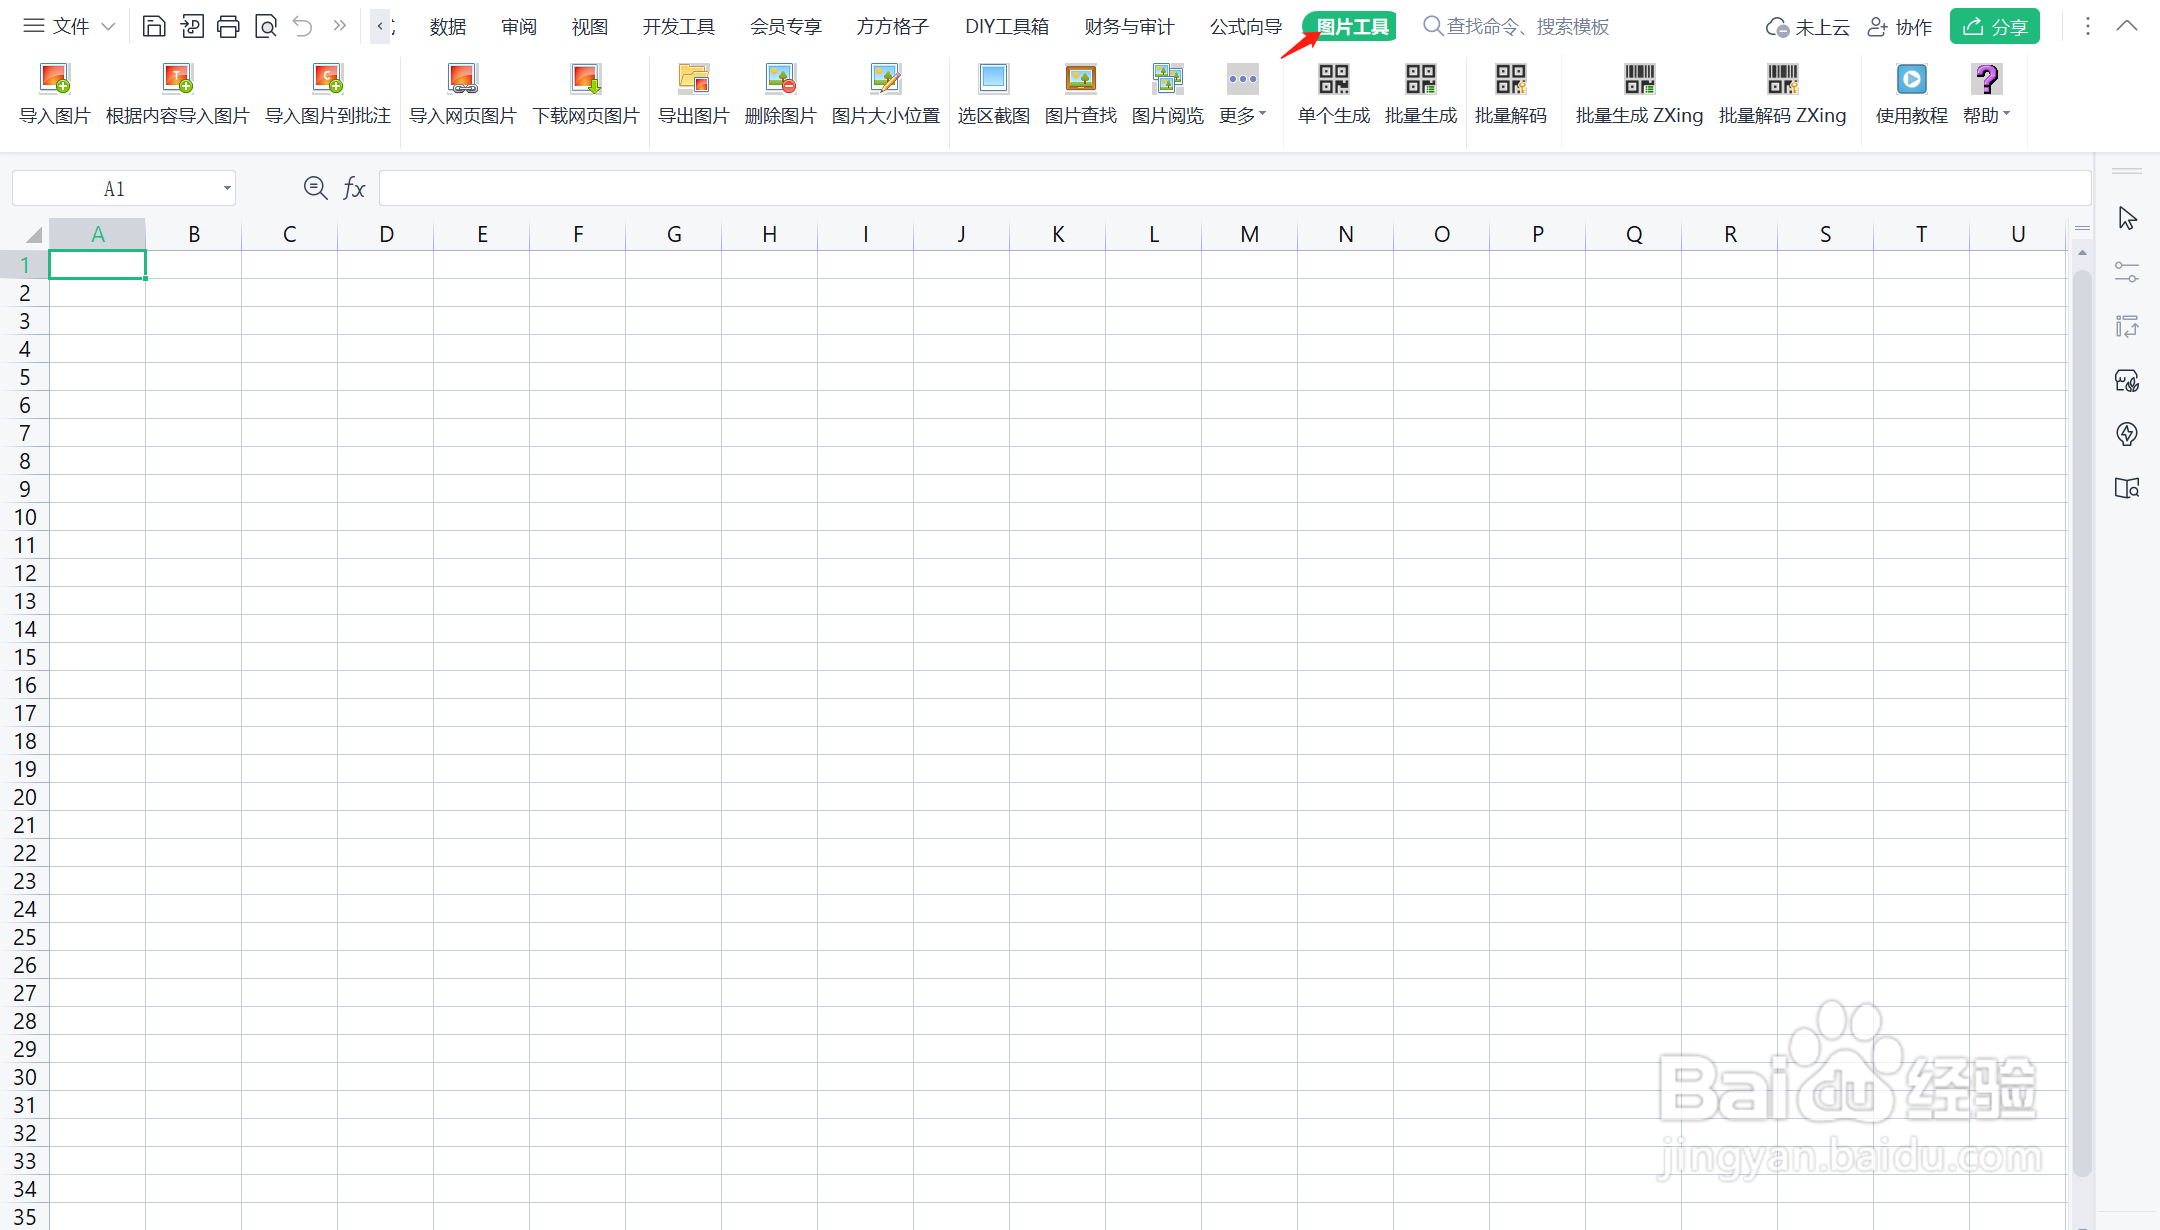Open 导入图片到批注 tool
2160x1230 pixels.
pos(328,94)
